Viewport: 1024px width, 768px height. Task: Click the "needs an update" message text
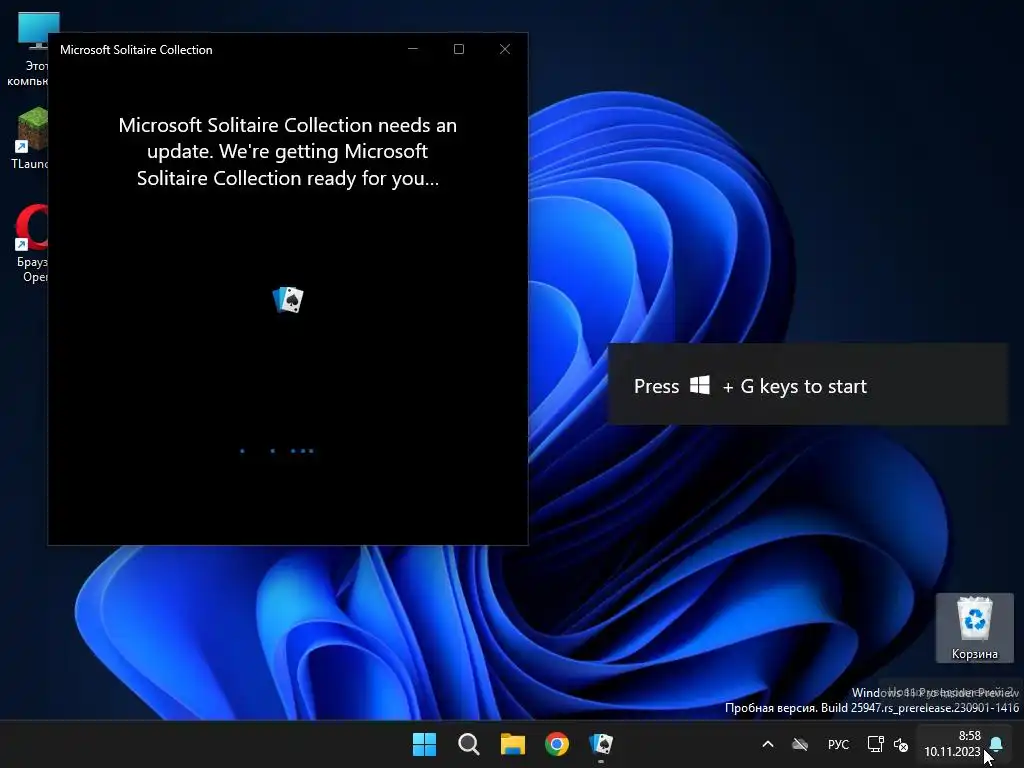coord(287,152)
